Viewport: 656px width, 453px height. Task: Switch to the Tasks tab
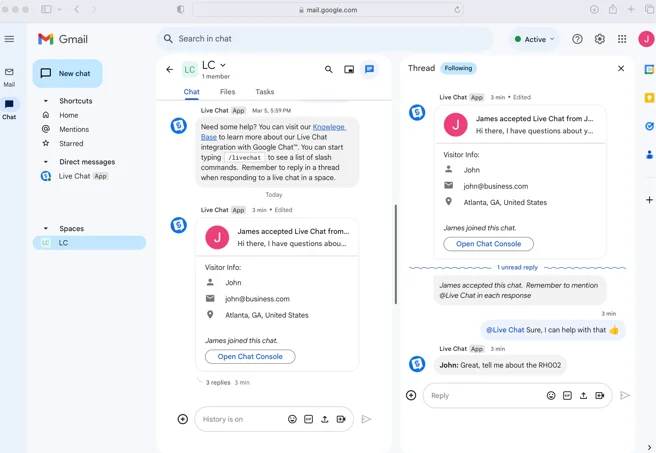264,92
